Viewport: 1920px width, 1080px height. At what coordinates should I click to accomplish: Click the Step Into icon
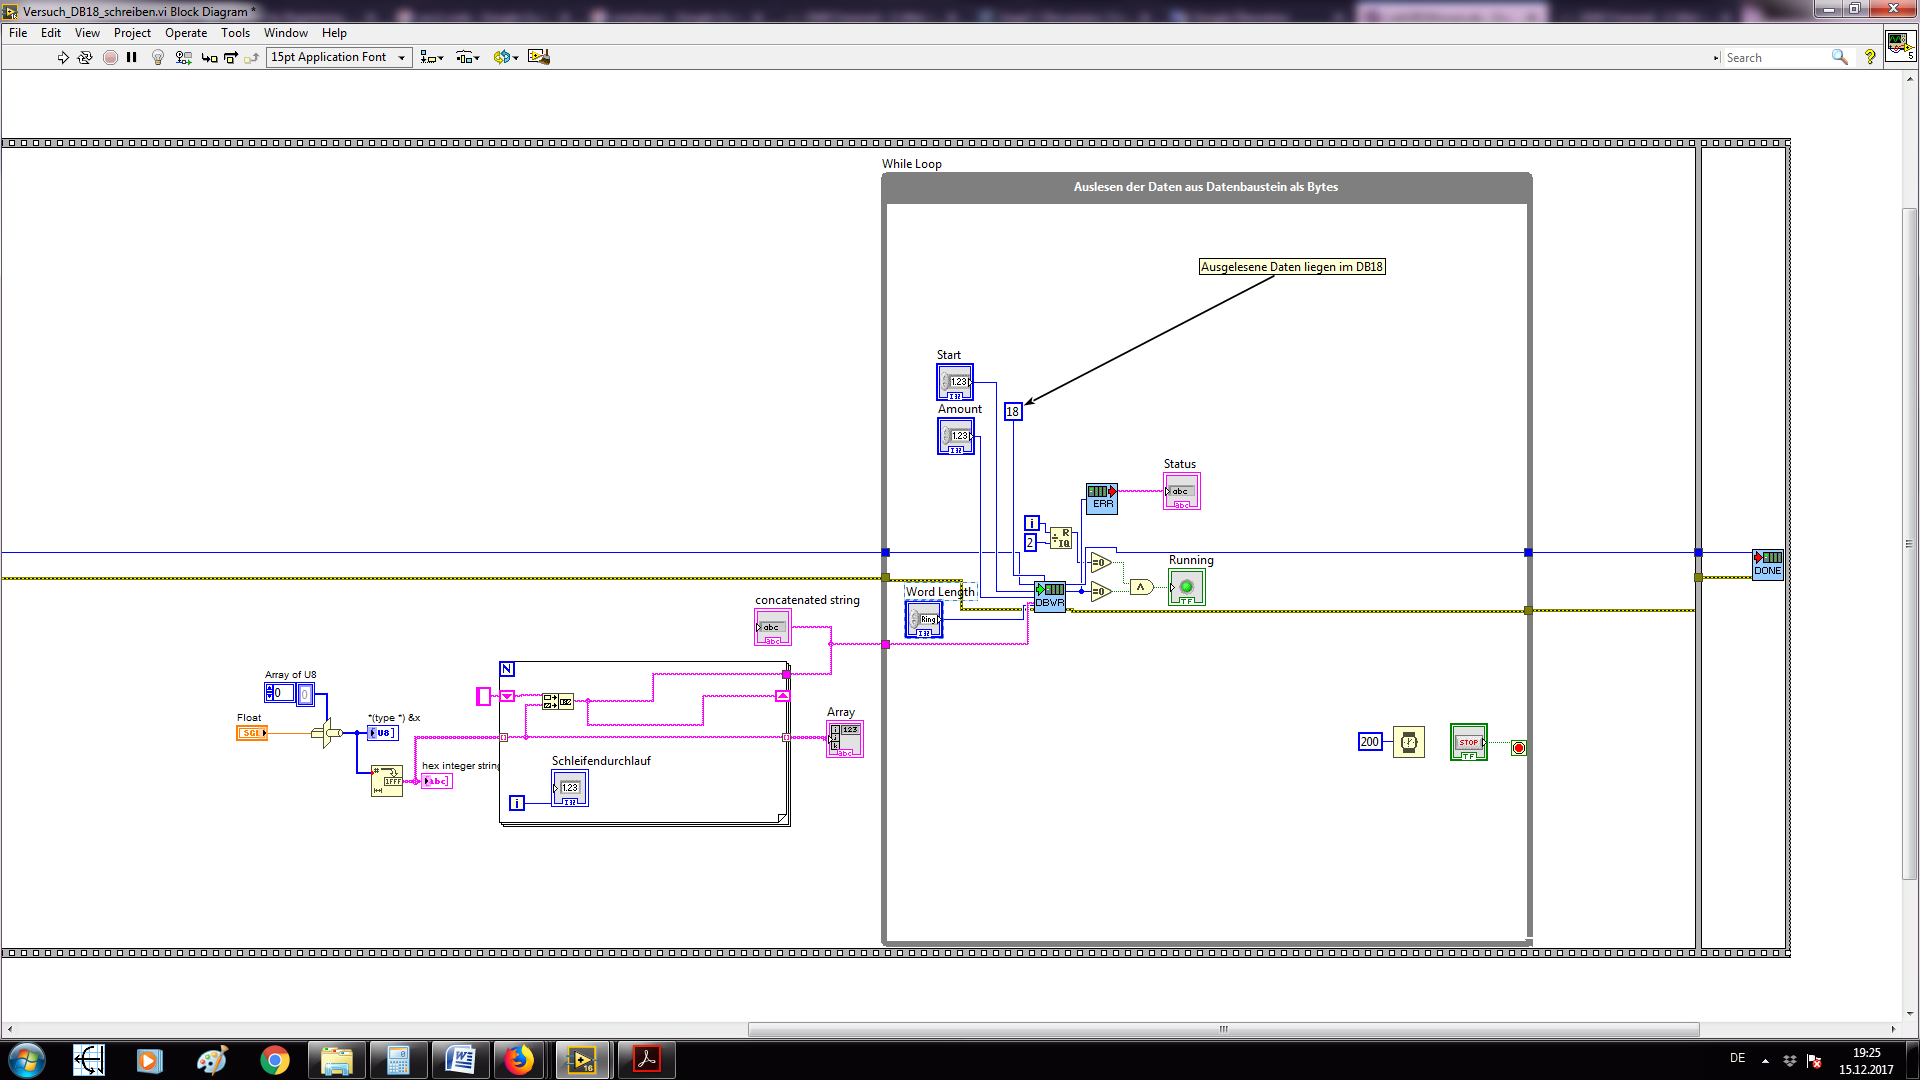point(209,58)
